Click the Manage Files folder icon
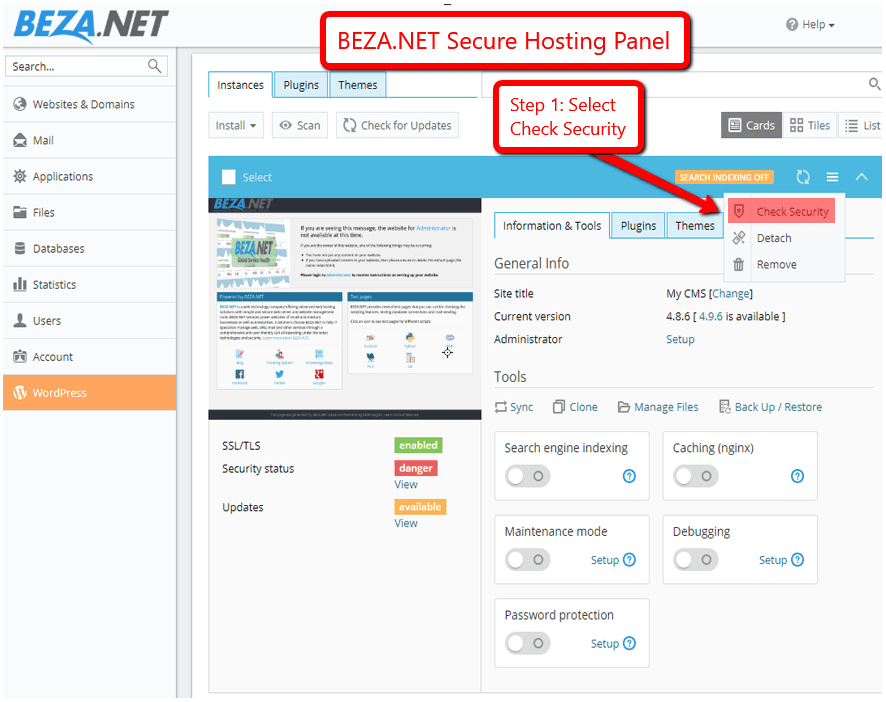Image resolution: width=886 pixels, height=702 pixels. pyautogui.click(x=624, y=407)
